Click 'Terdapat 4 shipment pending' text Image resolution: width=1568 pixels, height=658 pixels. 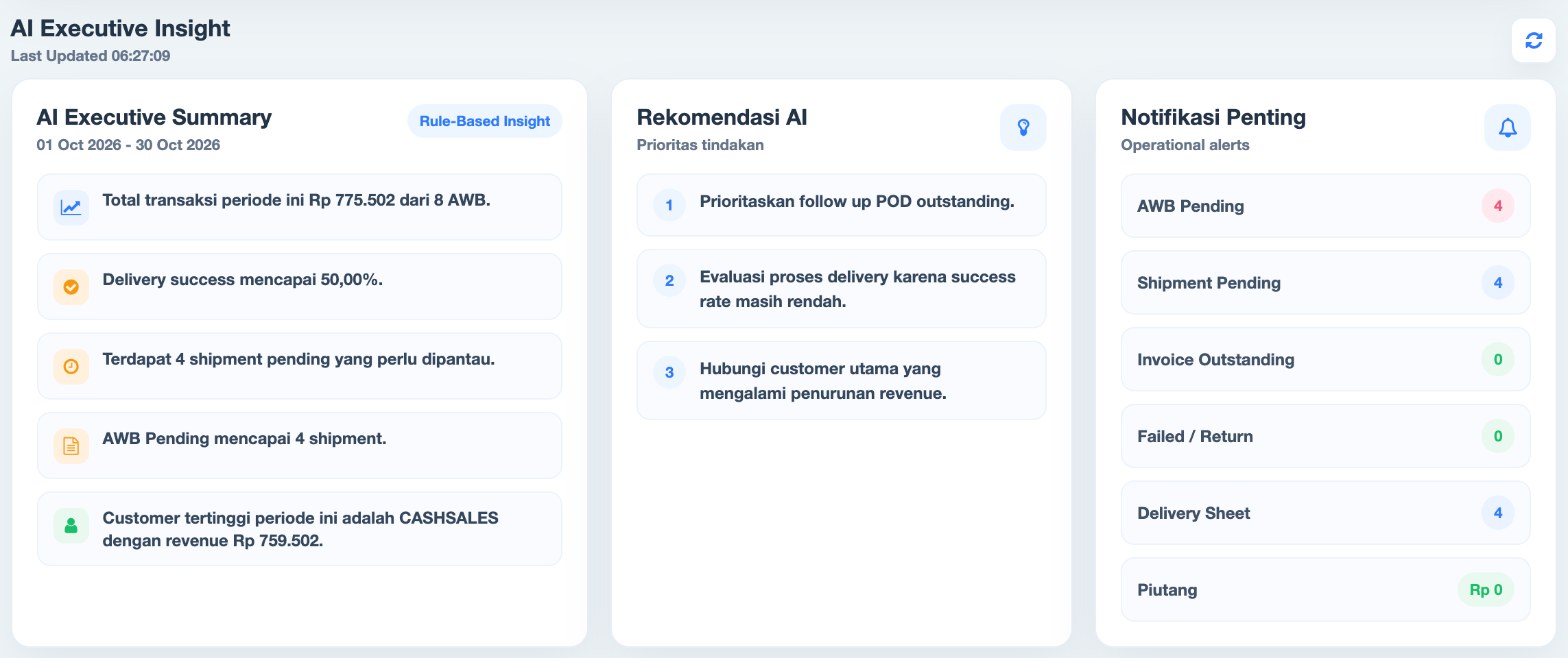(x=298, y=359)
